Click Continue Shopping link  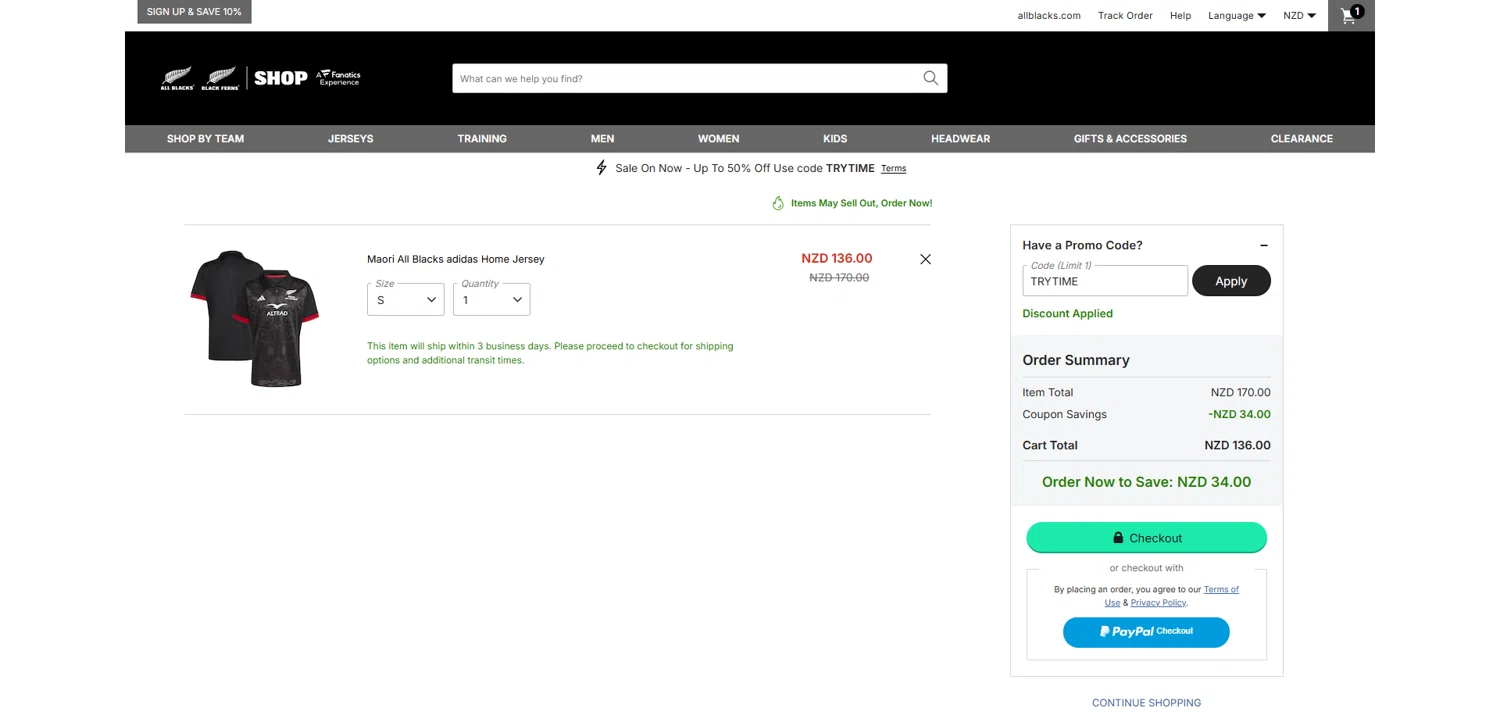(1146, 703)
